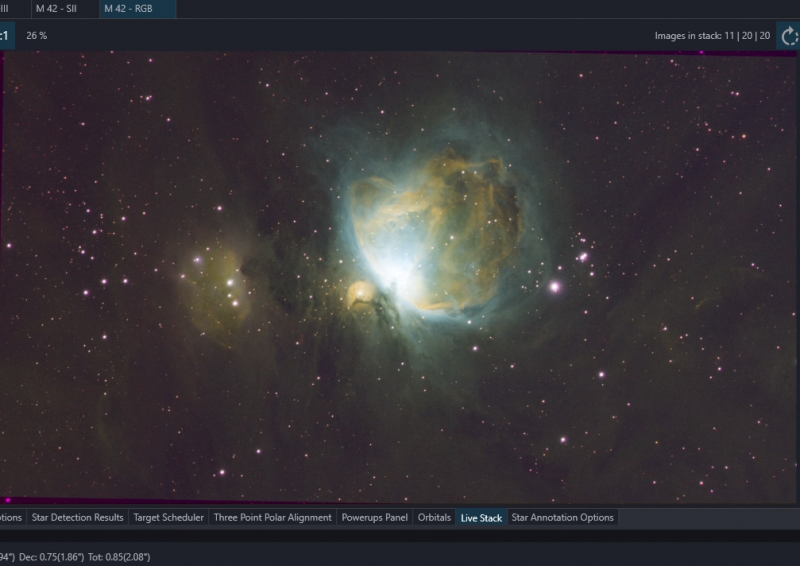Switch to the Orbitals tab
Screen dimensions: 800x566
click(434, 518)
